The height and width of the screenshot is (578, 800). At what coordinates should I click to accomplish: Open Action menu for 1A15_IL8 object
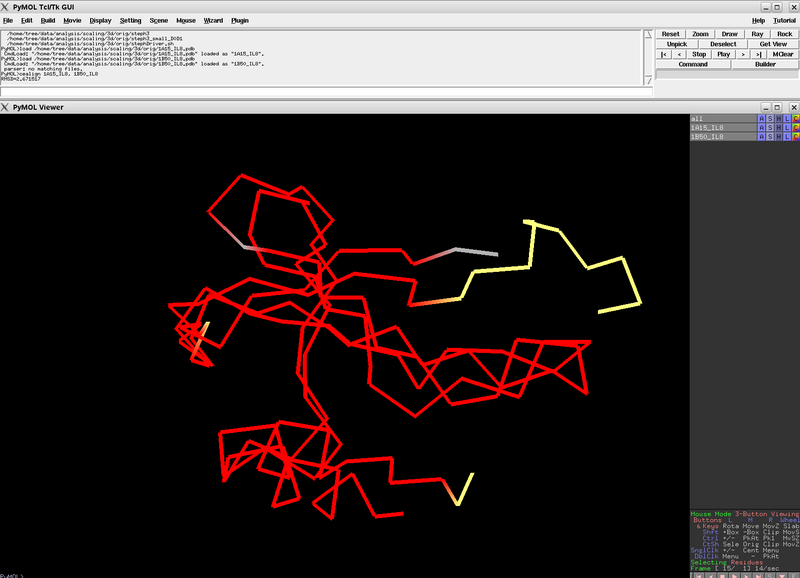point(762,128)
